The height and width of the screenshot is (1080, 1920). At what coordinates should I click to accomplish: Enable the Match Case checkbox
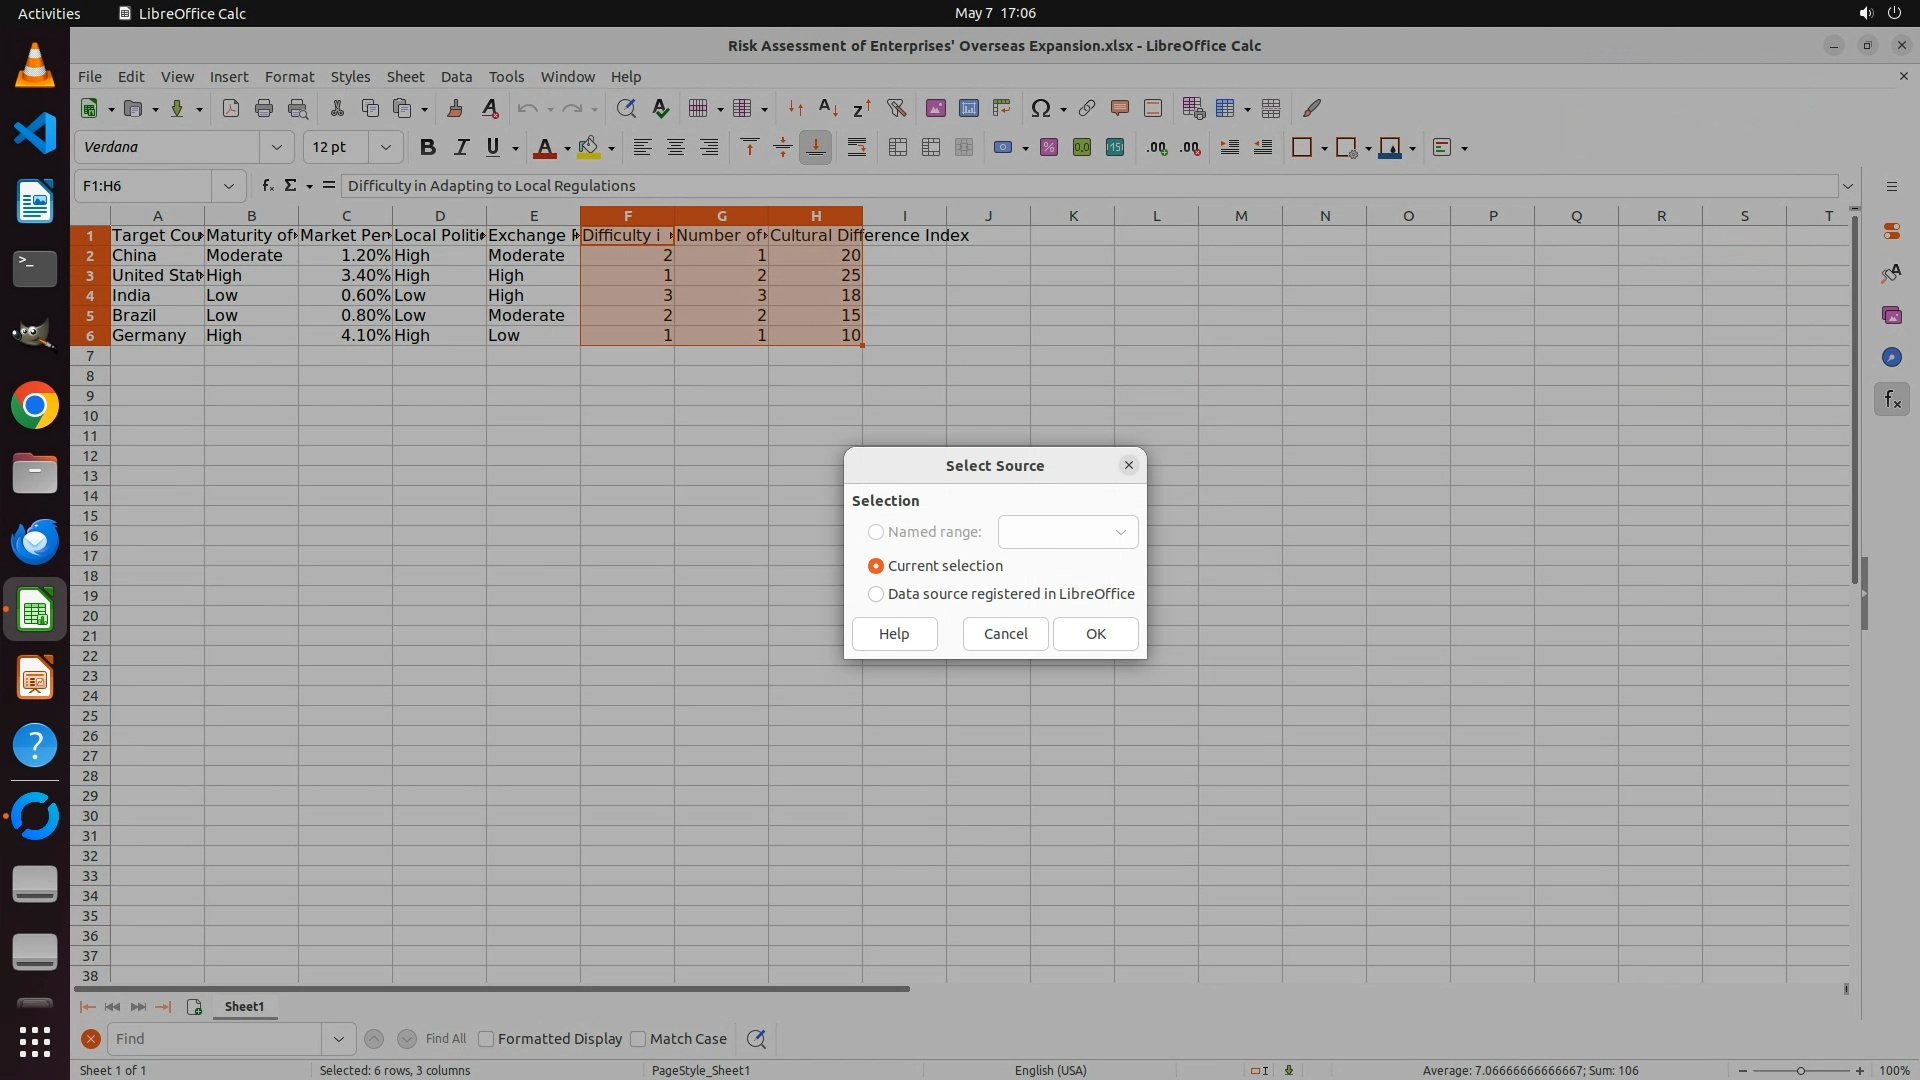click(x=638, y=1039)
